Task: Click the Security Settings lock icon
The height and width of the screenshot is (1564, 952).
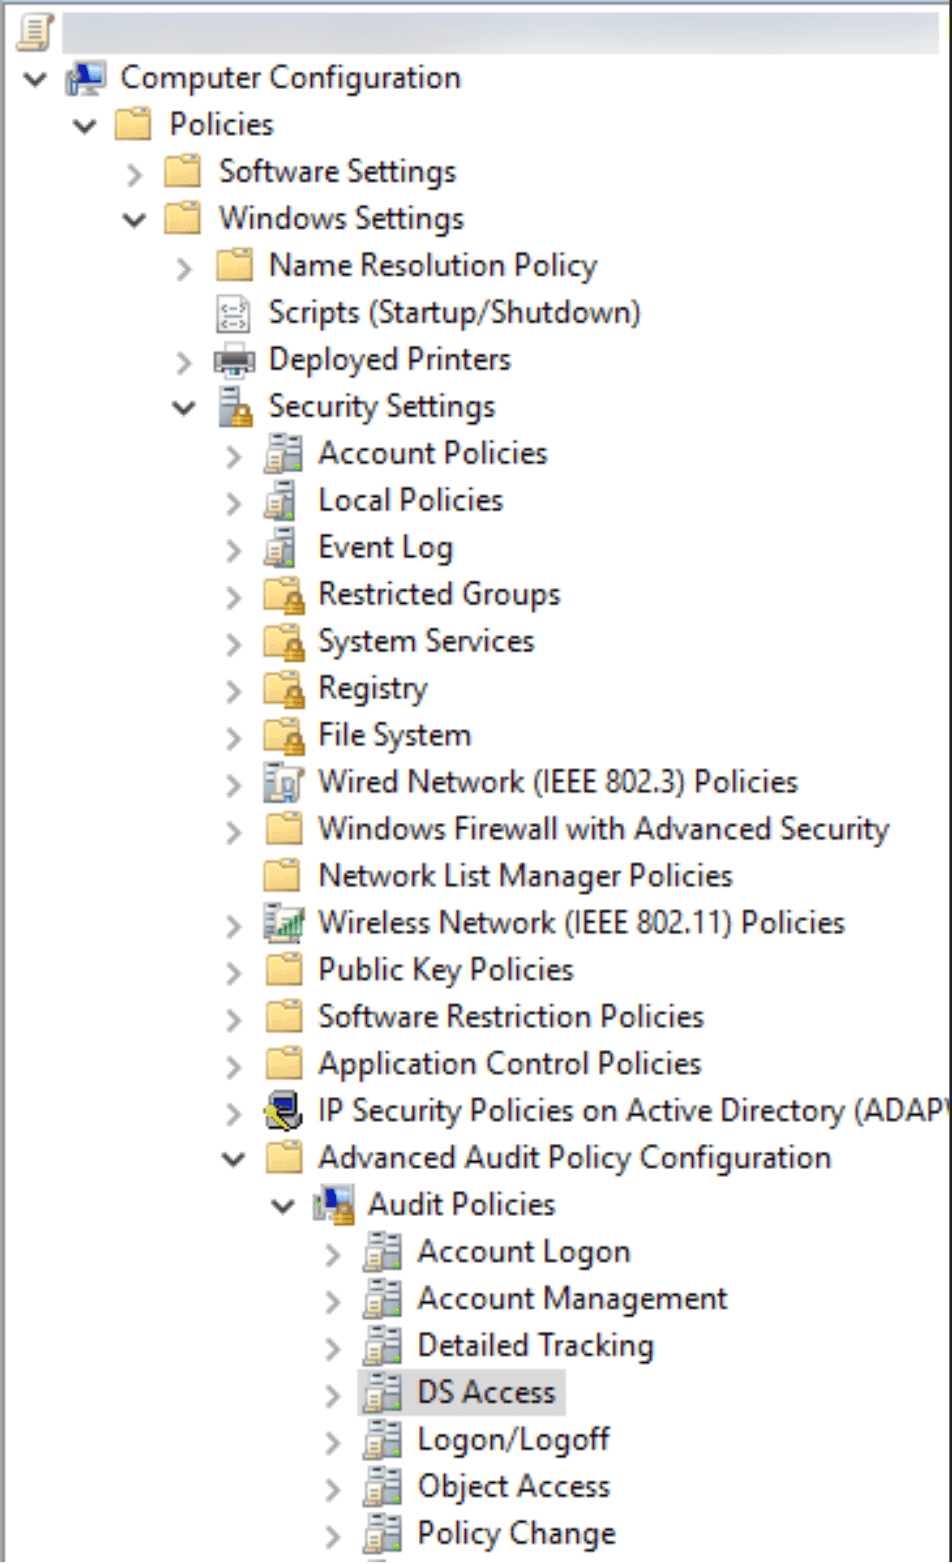Action: pos(235,407)
